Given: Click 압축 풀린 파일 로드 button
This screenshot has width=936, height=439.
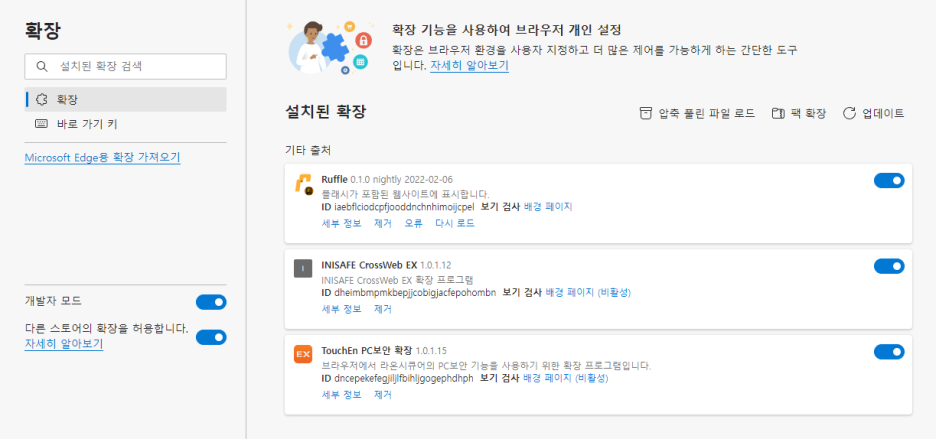Looking at the screenshot, I should [697, 113].
